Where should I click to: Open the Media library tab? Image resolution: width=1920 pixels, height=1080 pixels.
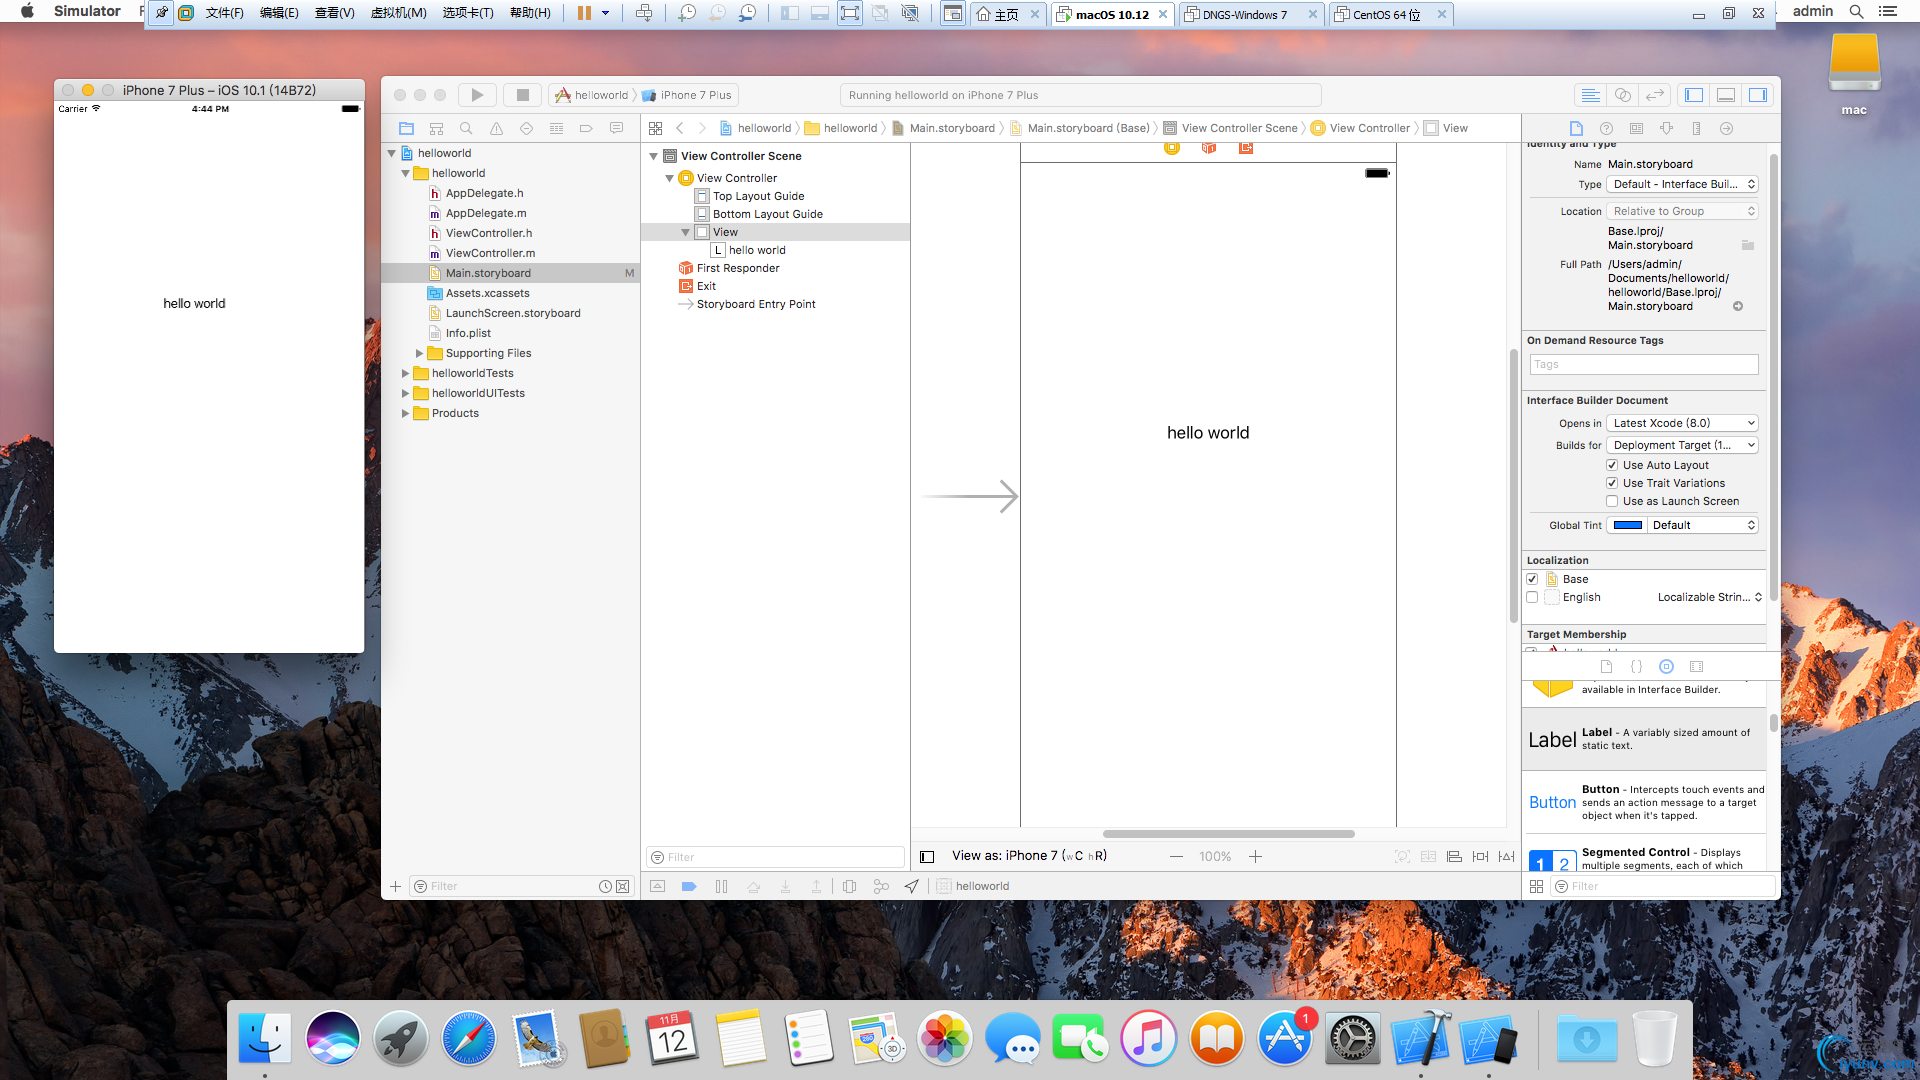1696,666
